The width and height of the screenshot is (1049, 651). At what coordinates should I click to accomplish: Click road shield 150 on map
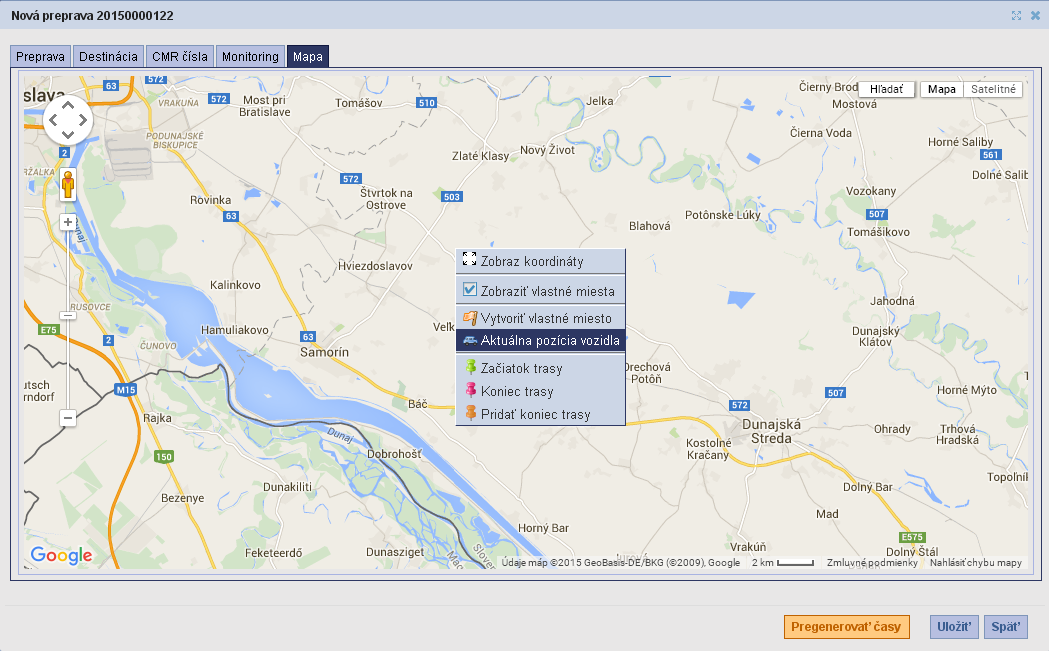[x=164, y=456]
